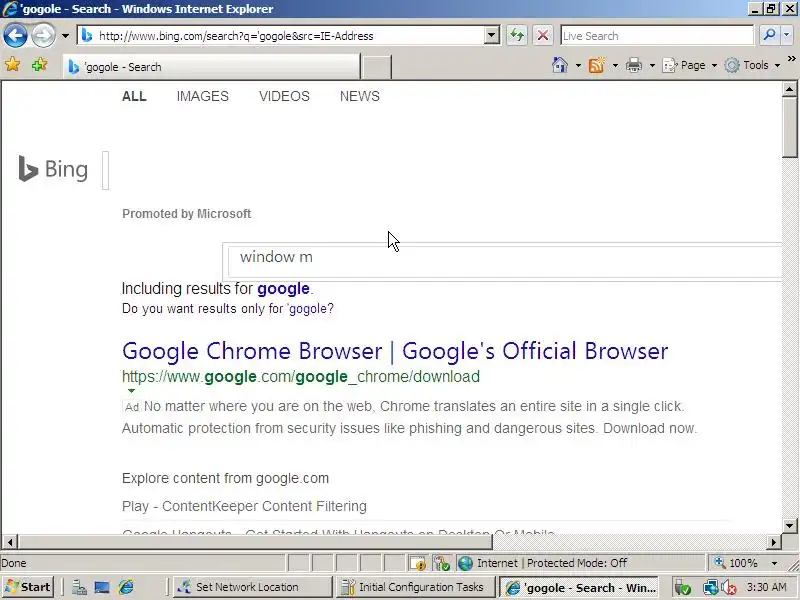The height and width of the screenshot is (600, 800).
Task: Click the vertical scrollbar thumb
Action: click(x=789, y=128)
